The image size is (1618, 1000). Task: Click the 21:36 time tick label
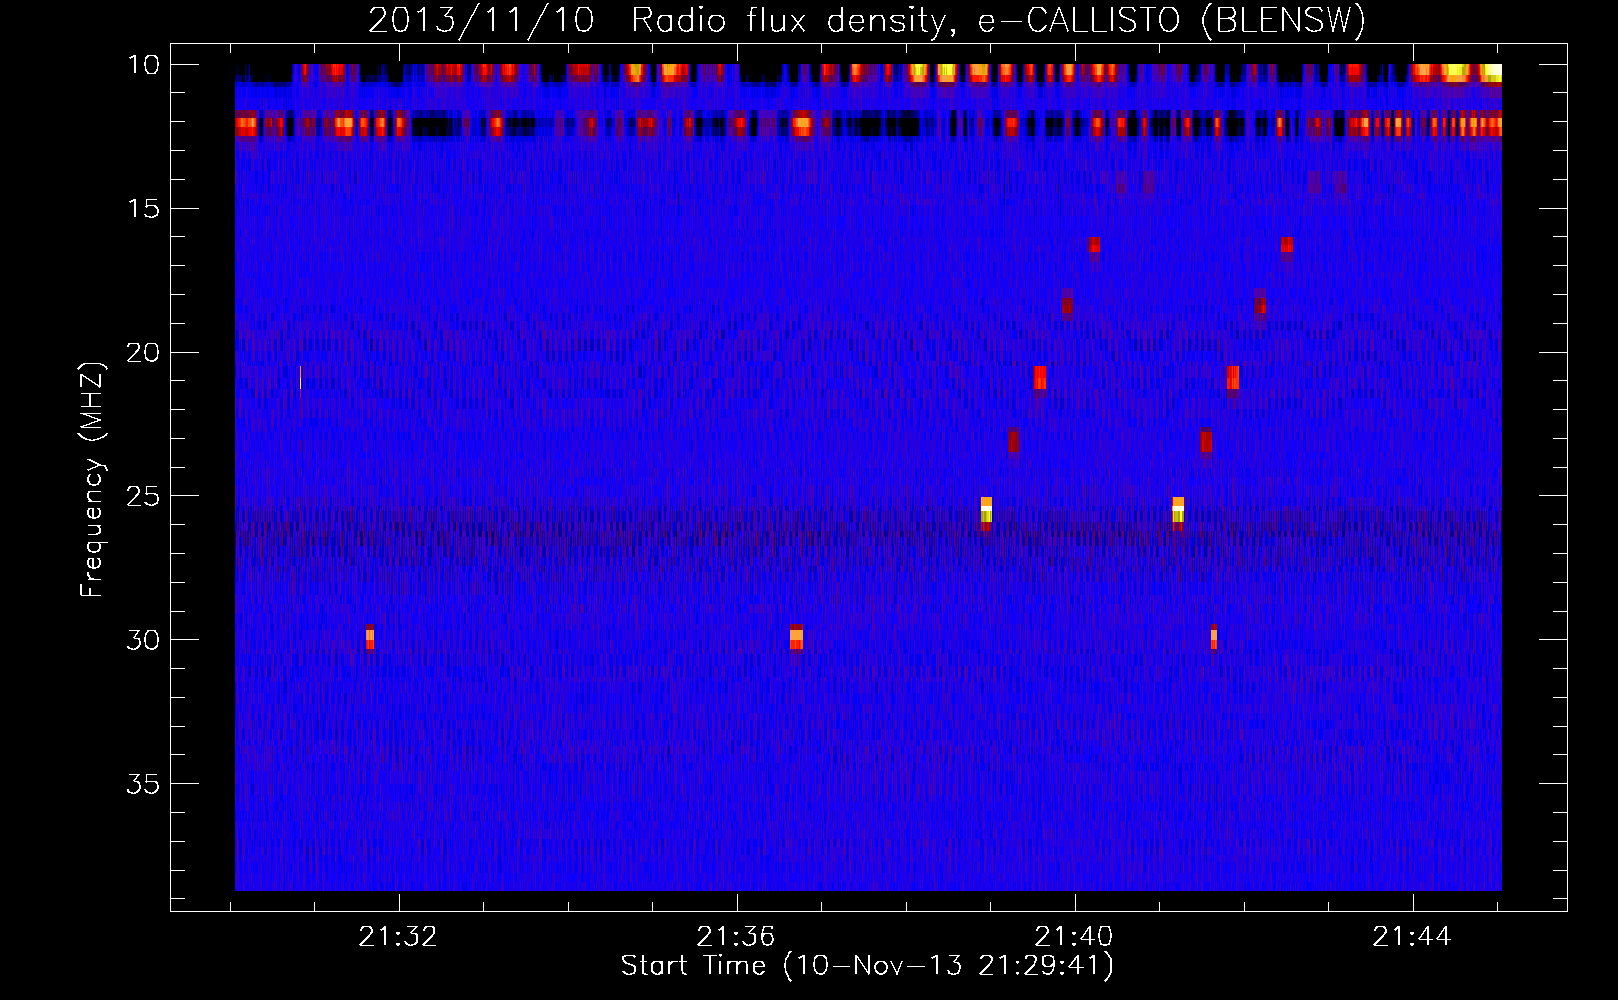[736, 937]
